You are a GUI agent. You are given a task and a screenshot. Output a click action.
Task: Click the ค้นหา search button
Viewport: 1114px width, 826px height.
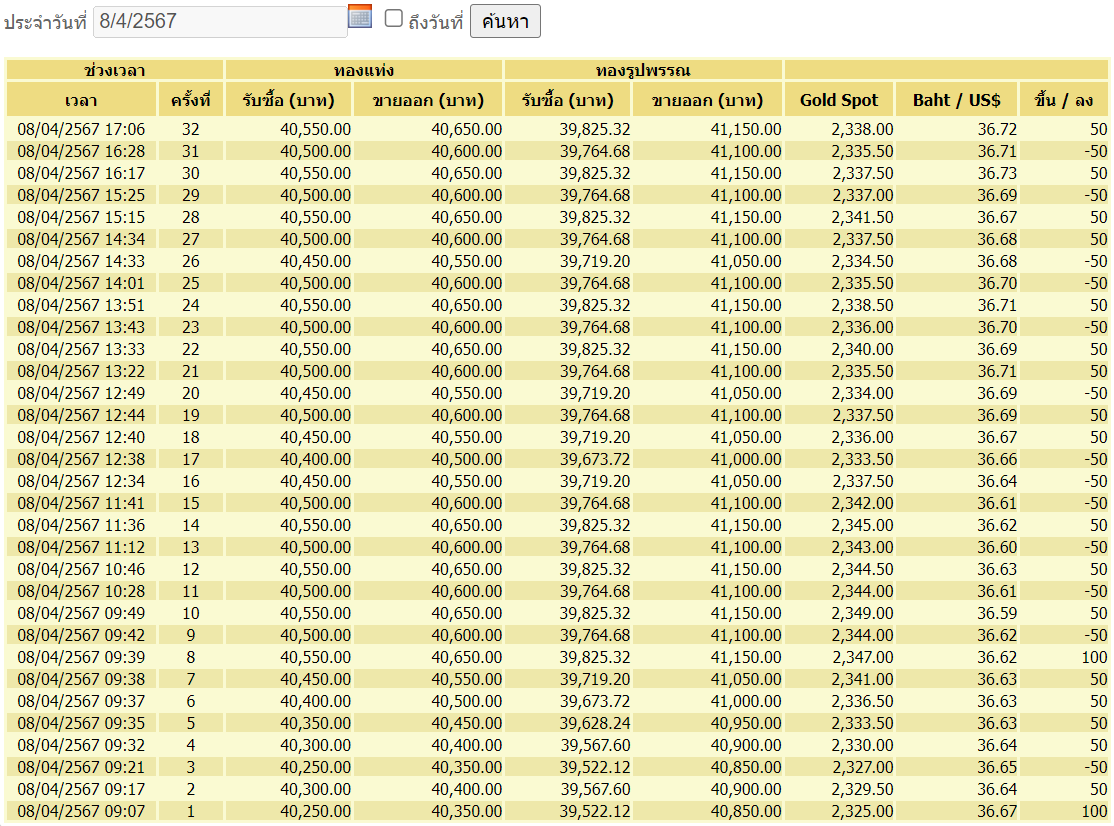point(505,21)
